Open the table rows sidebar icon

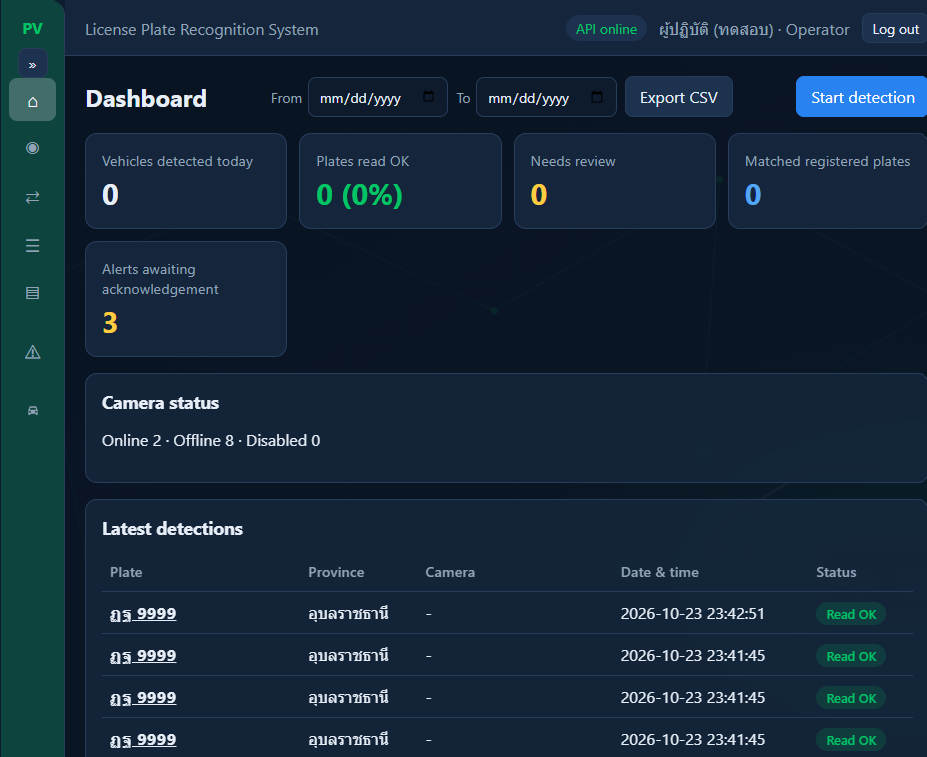coord(33,293)
